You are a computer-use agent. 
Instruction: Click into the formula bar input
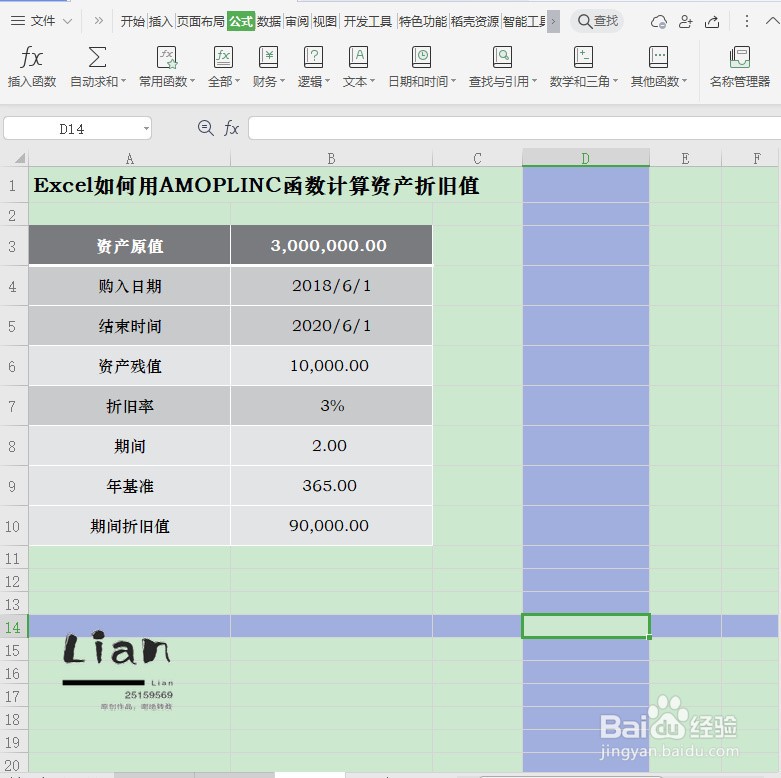515,129
